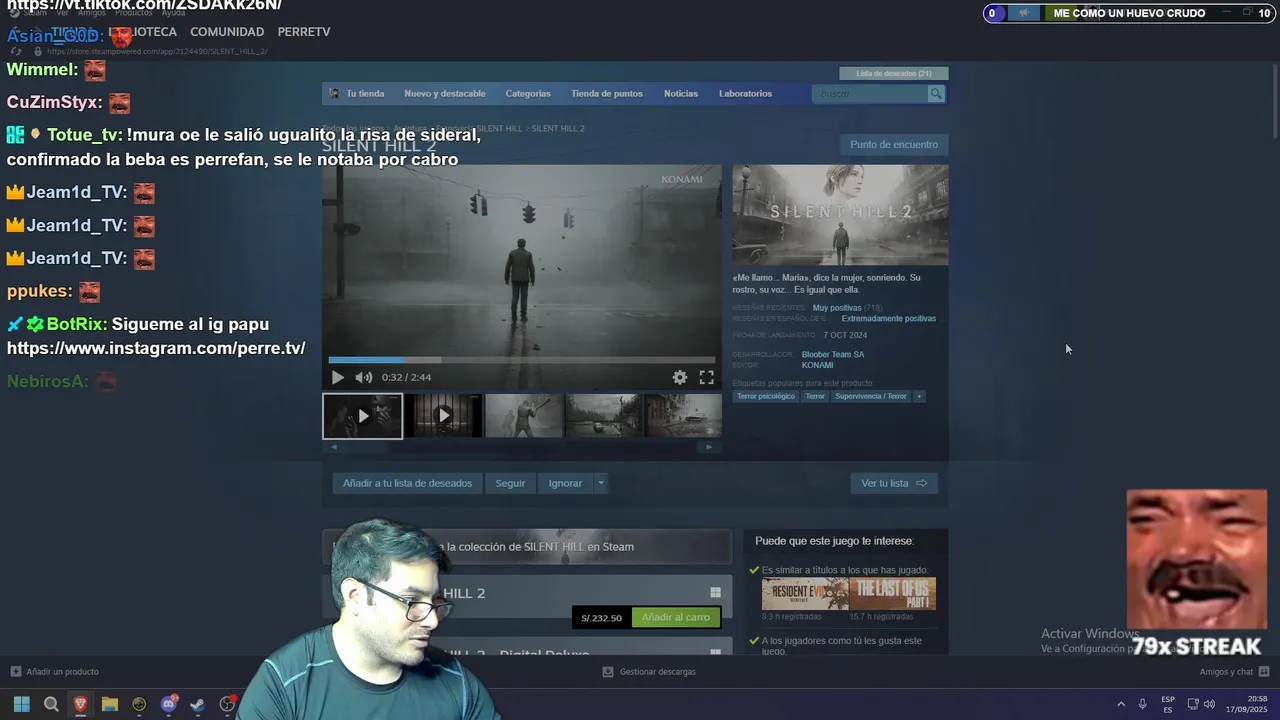Play the Silent Hill 2 trailer video
Screen dimensions: 1280x720
tap(338, 377)
